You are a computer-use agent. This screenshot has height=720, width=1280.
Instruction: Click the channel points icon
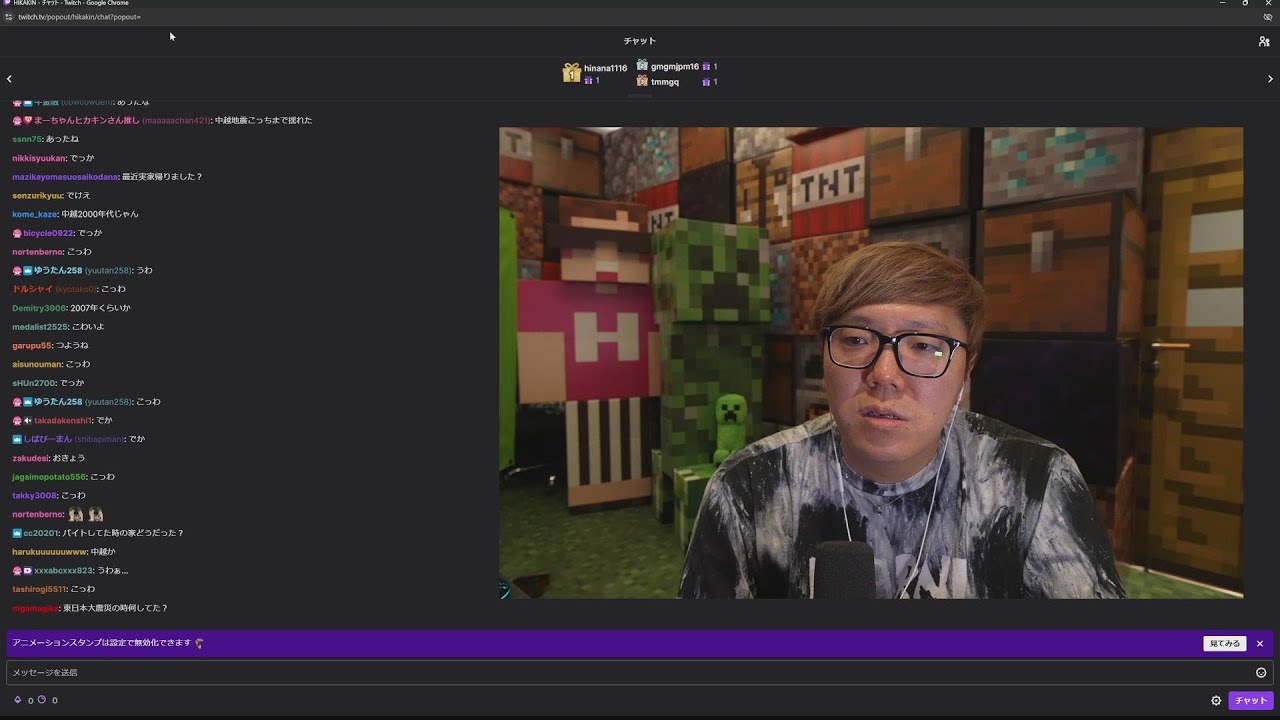point(41,700)
